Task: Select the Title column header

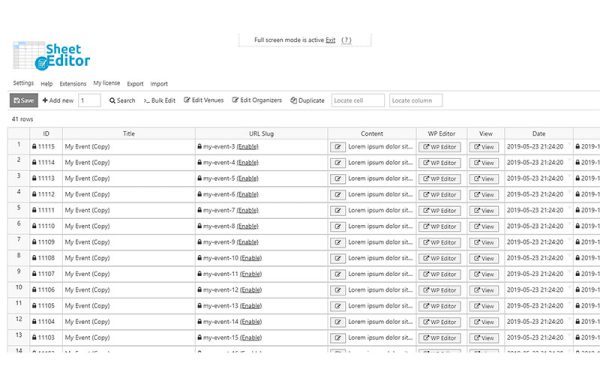Action: click(129, 134)
